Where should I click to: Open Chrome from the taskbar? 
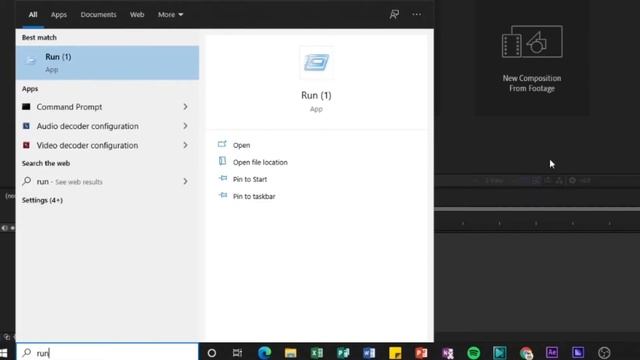[526, 353]
